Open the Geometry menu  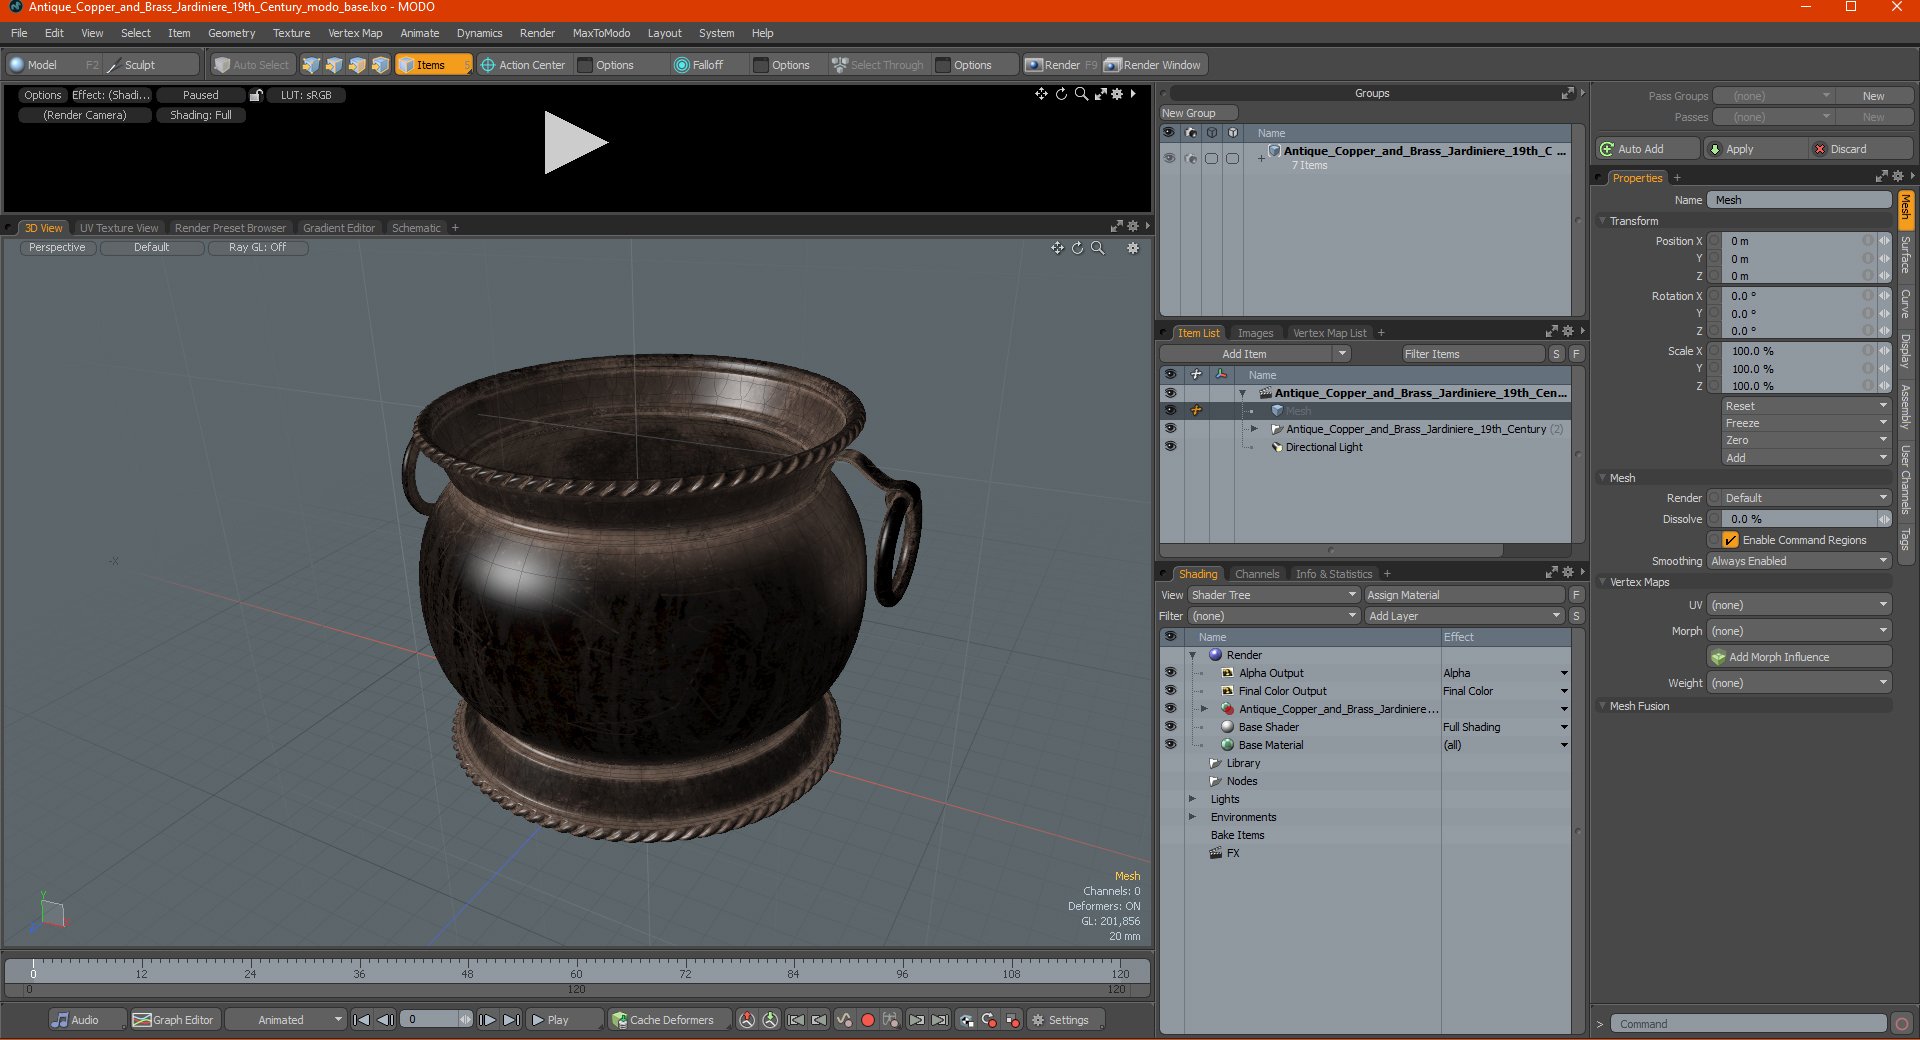231,33
